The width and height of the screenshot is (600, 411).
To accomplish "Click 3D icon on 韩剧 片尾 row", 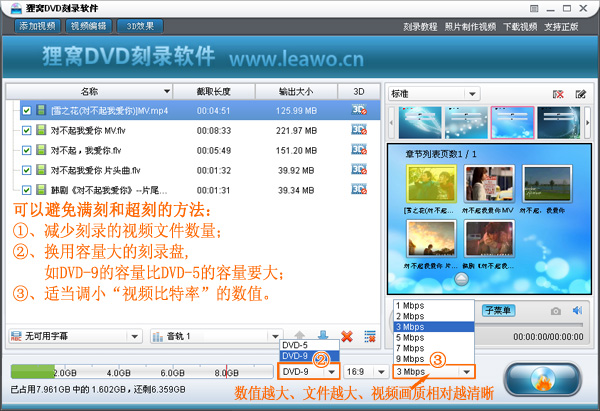I will (359, 189).
